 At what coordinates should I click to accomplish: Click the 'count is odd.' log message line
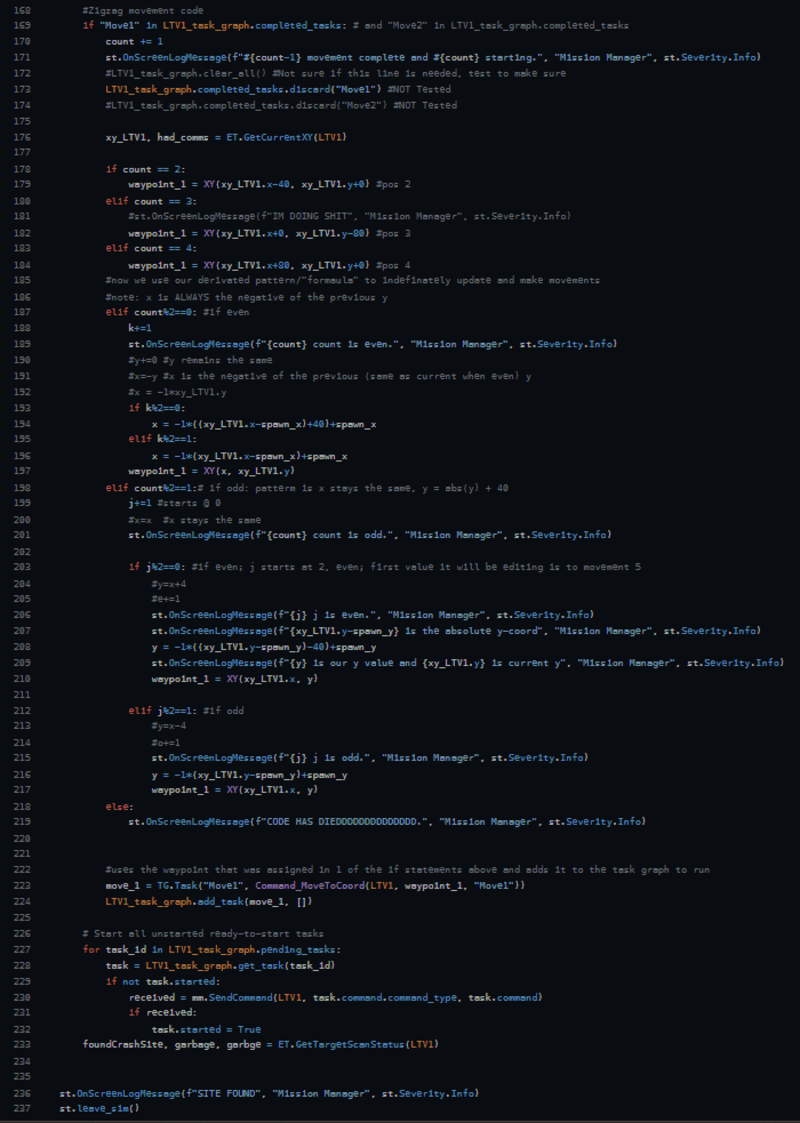(370, 535)
